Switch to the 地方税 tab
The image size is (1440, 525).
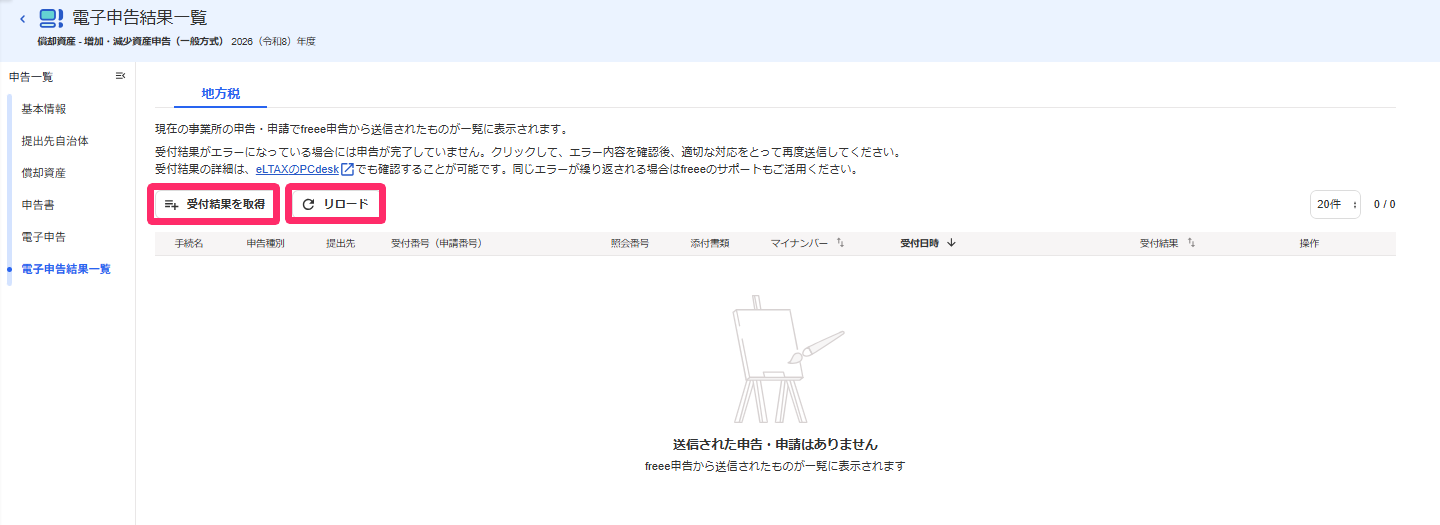tap(221, 93)
